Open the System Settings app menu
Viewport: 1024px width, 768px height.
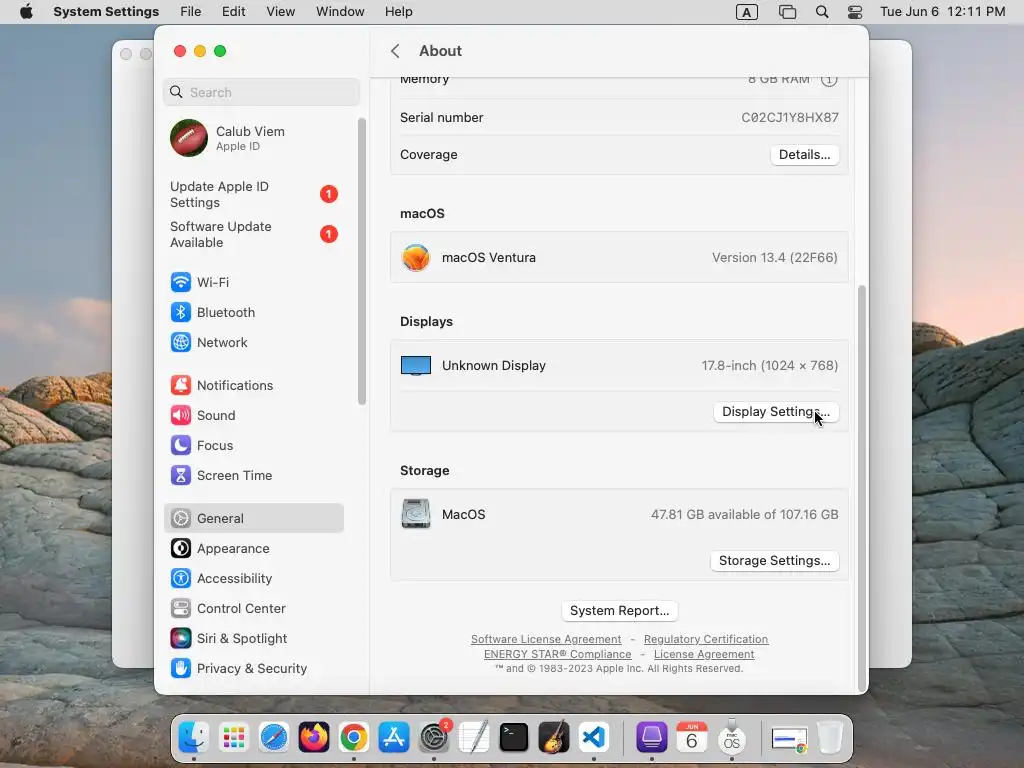(x=106, y=12)
